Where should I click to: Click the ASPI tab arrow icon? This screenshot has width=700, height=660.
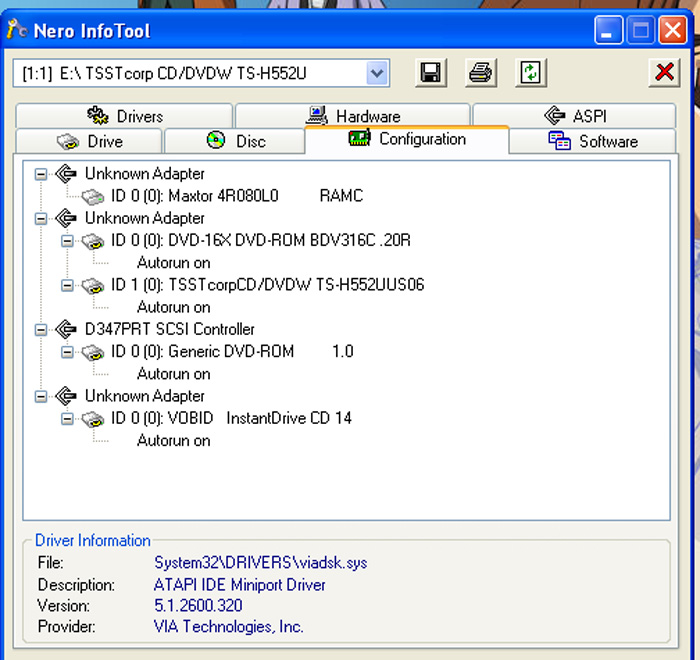coord(555,115)
